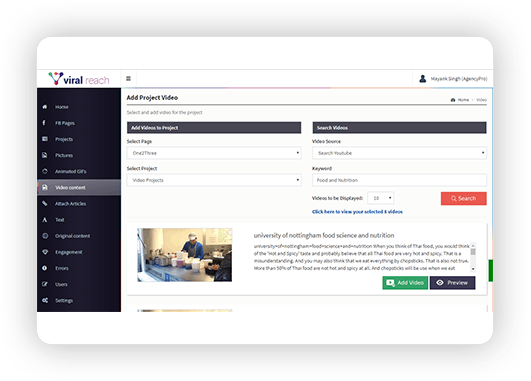Click the Viral Reach logo
The height and width of the screenshot is (381, 531).
point(79,79)
